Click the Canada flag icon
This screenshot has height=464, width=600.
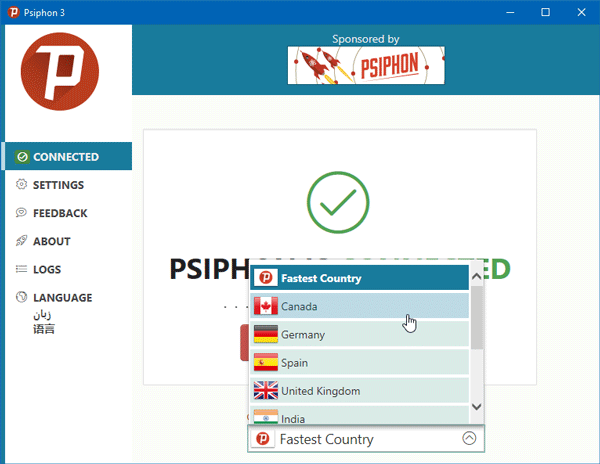point(266,306)
